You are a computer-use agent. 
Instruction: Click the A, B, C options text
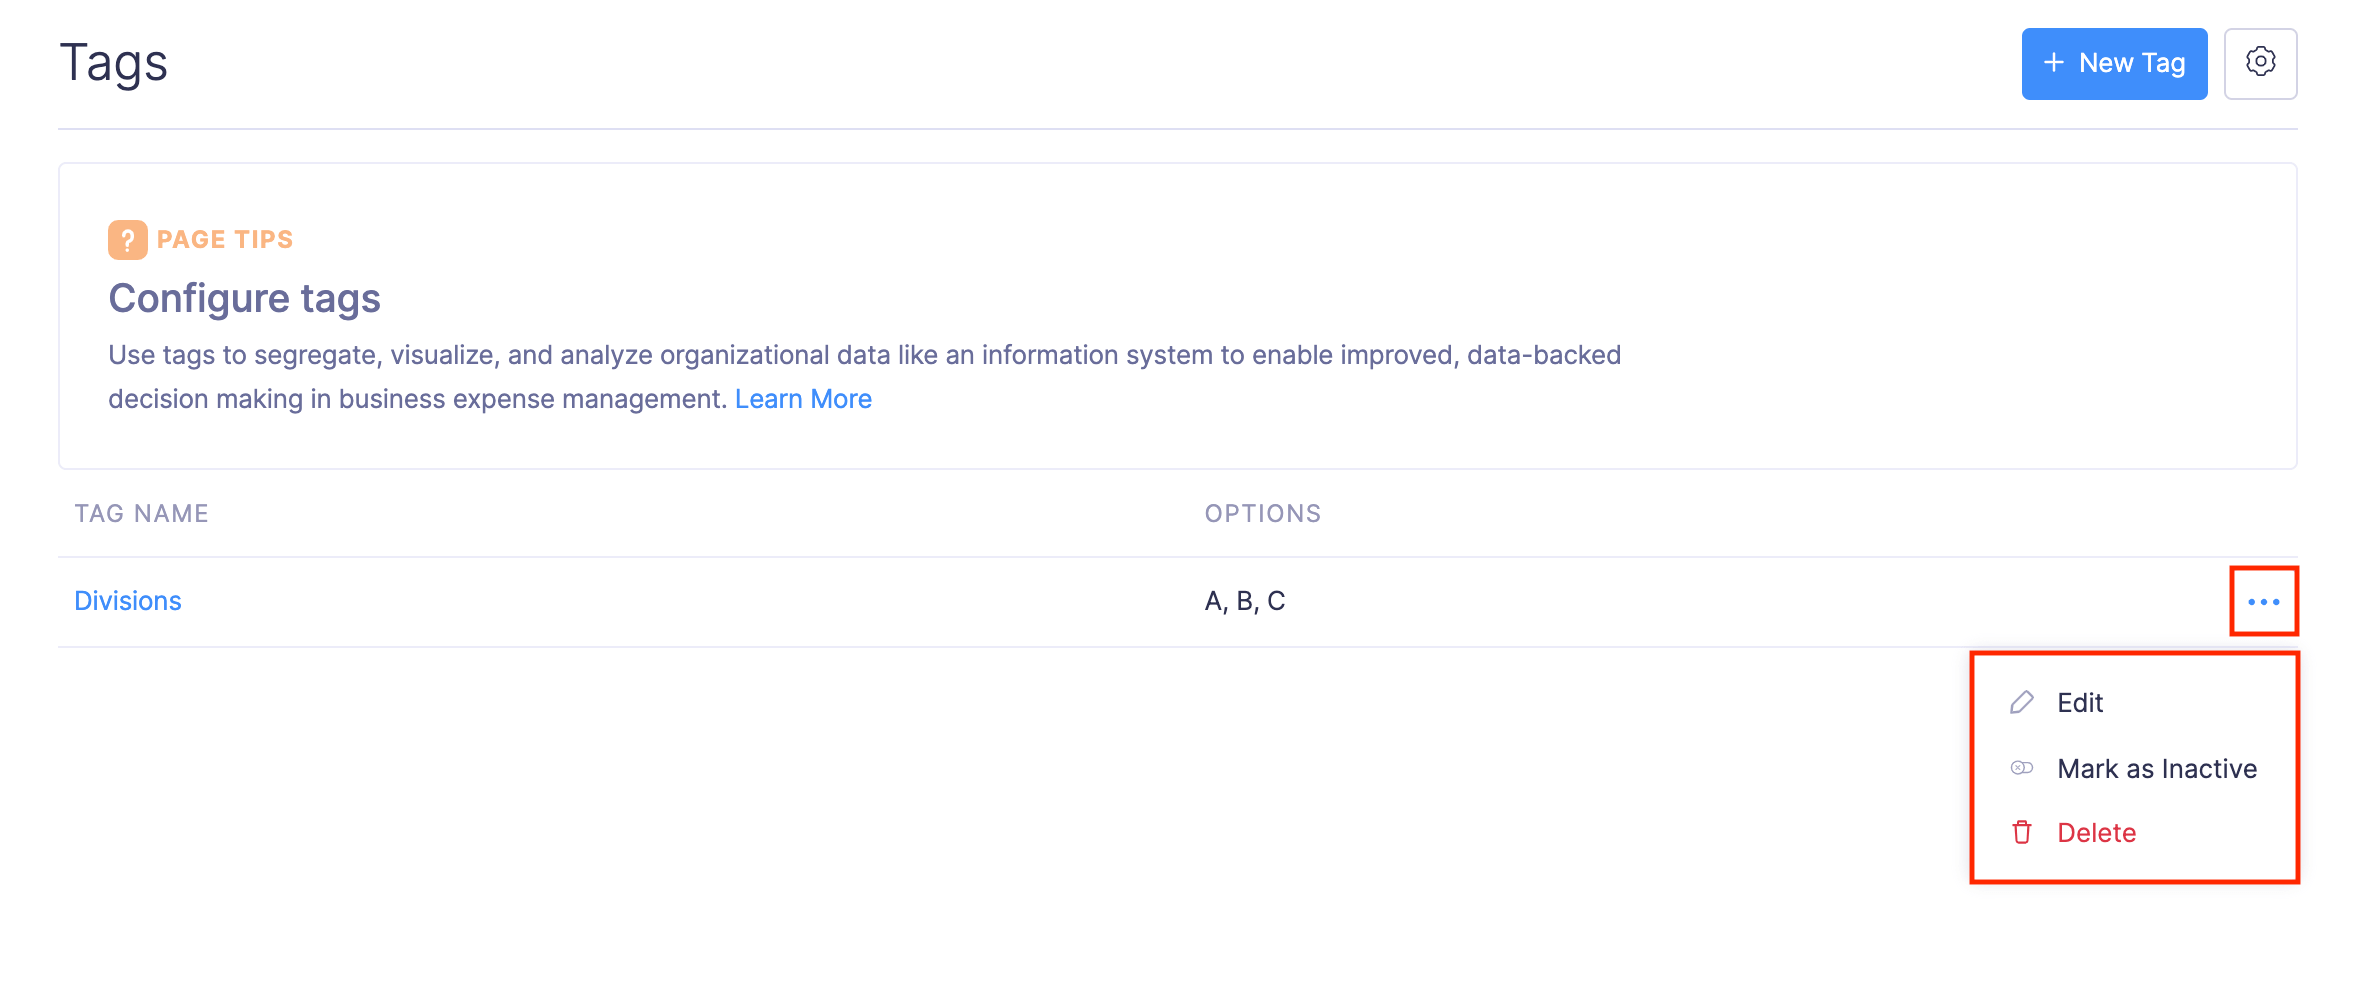1244,601
